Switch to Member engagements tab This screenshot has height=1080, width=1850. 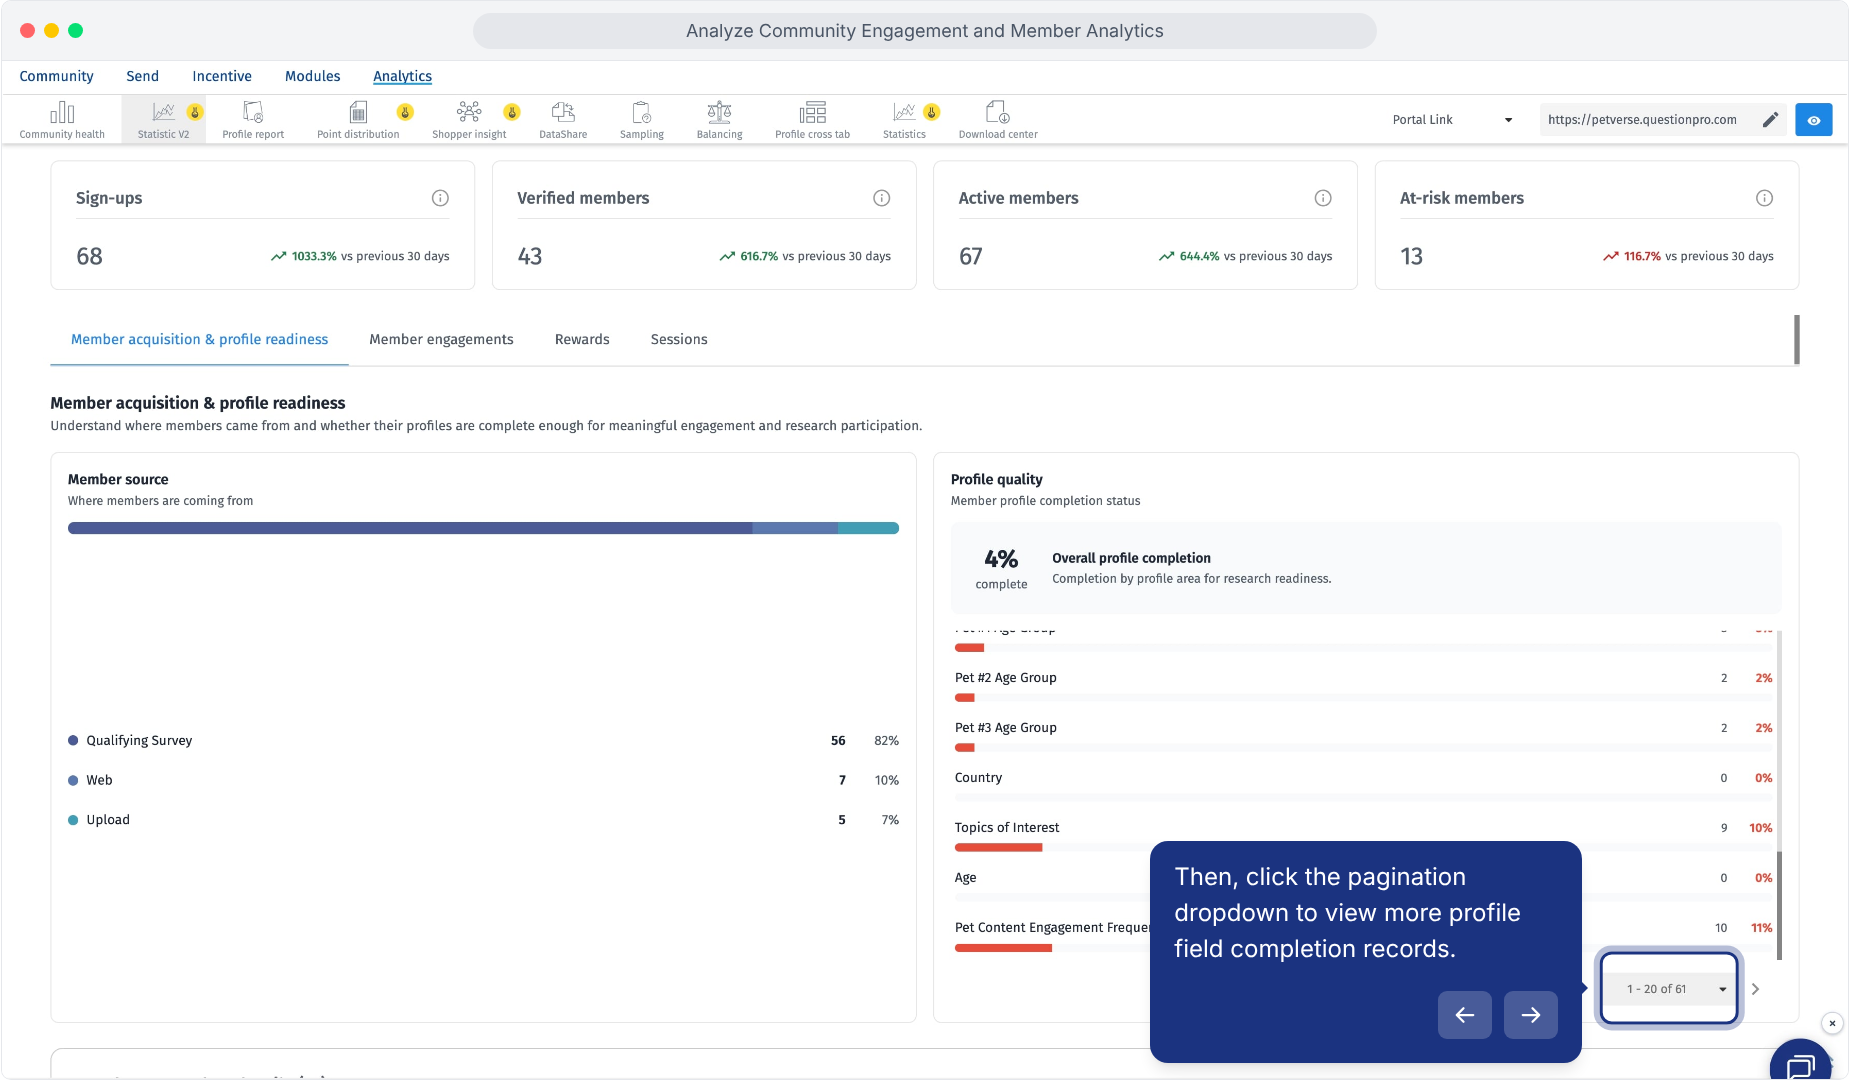(441, 340)
